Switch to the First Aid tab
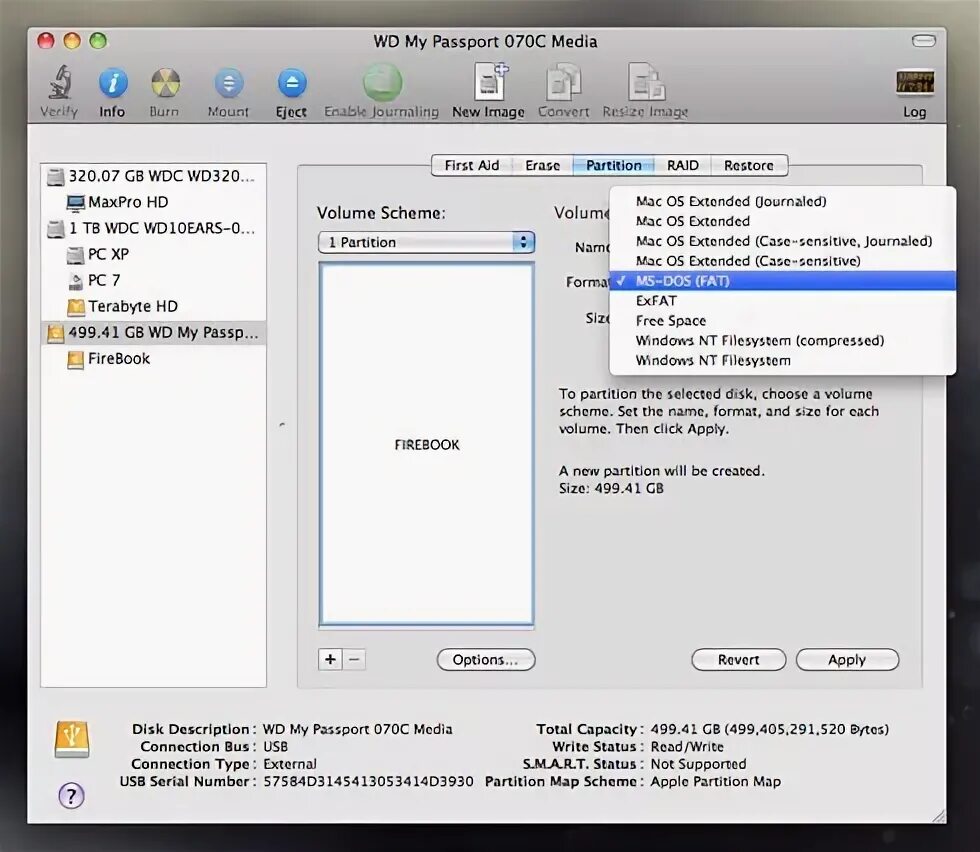The height and width of the screenshot is (852, 980). (472, 166)
